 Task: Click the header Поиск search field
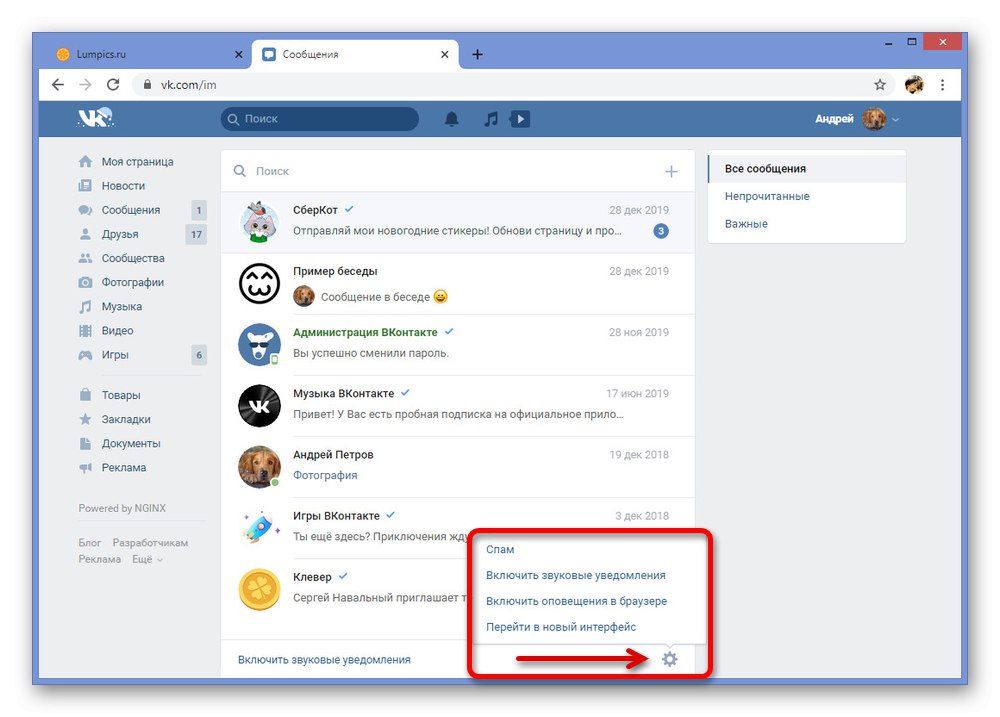coord(320,119)
